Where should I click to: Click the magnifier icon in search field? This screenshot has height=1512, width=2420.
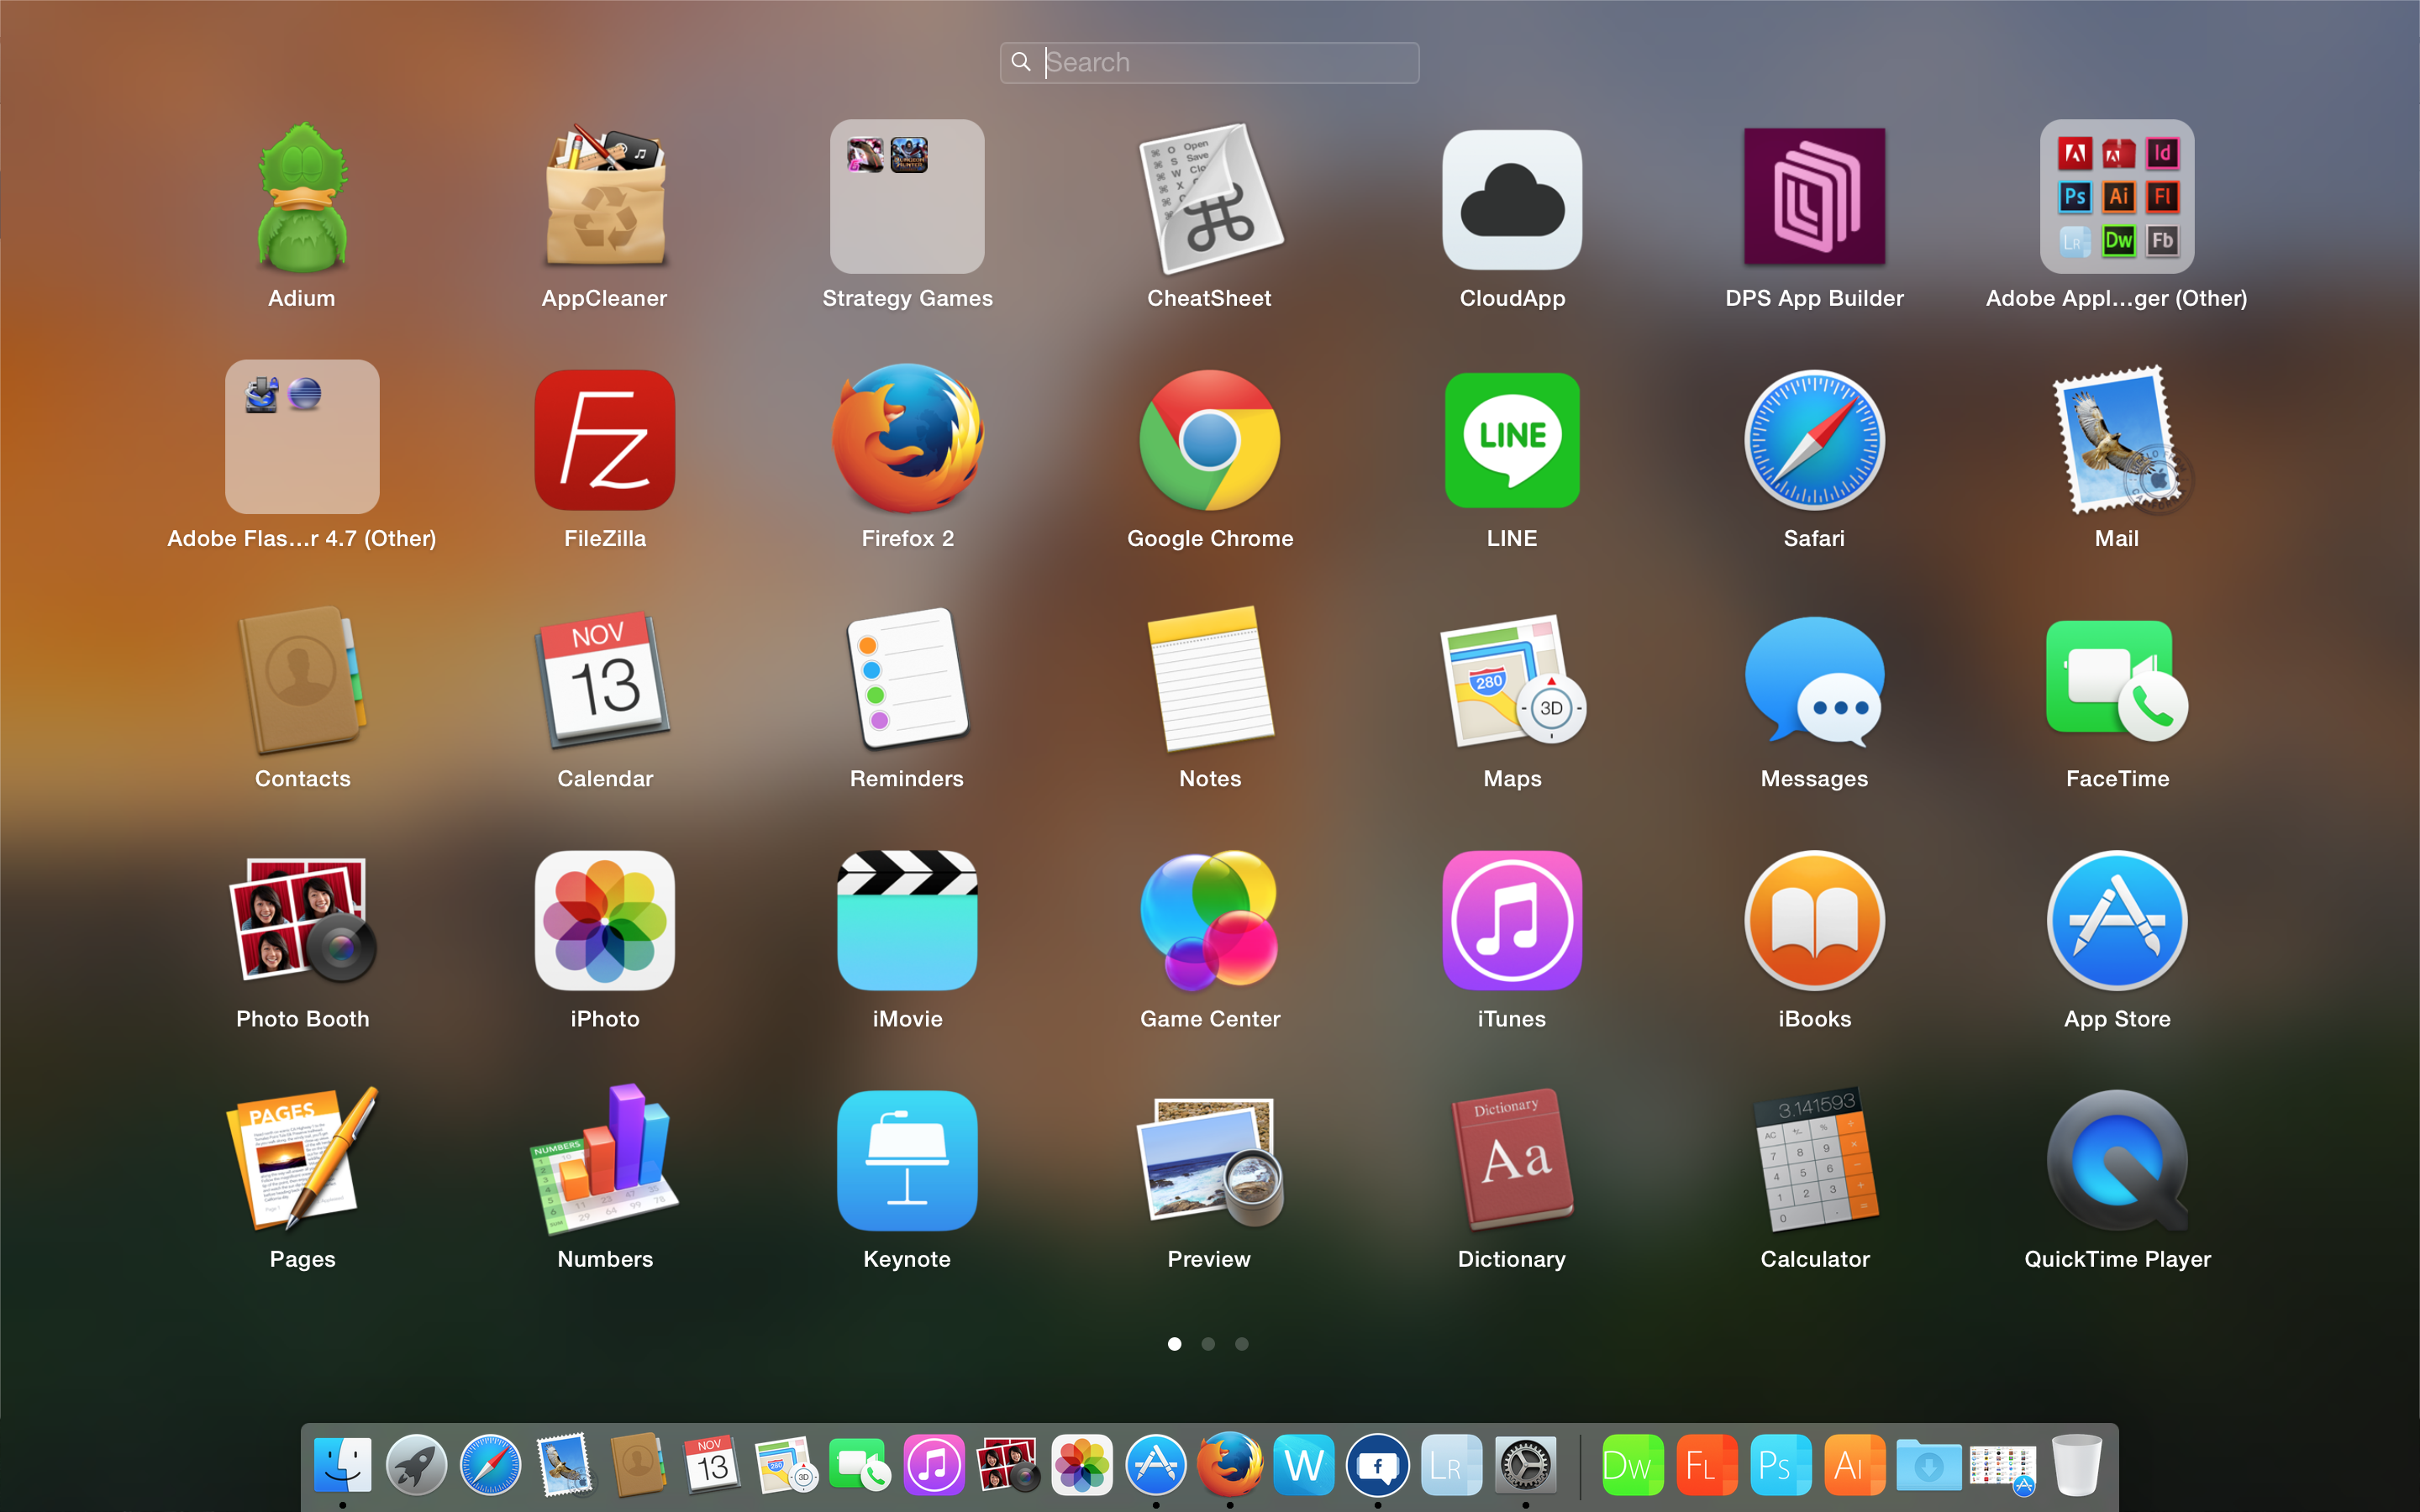1020,62
